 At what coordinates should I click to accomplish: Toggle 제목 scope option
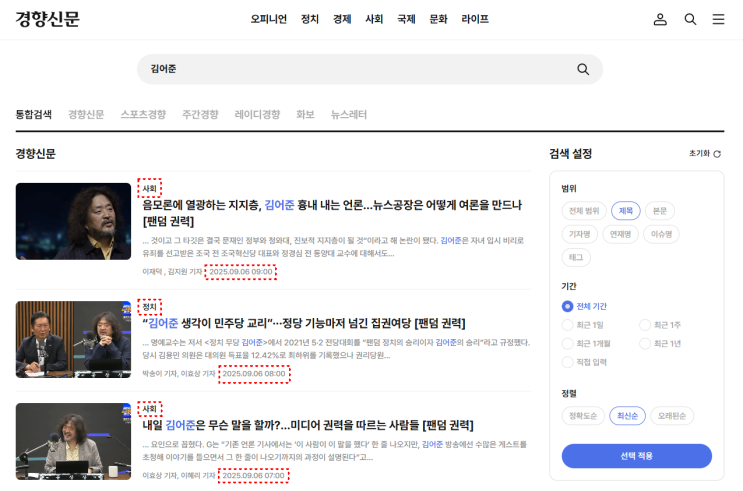click(625, 211)
